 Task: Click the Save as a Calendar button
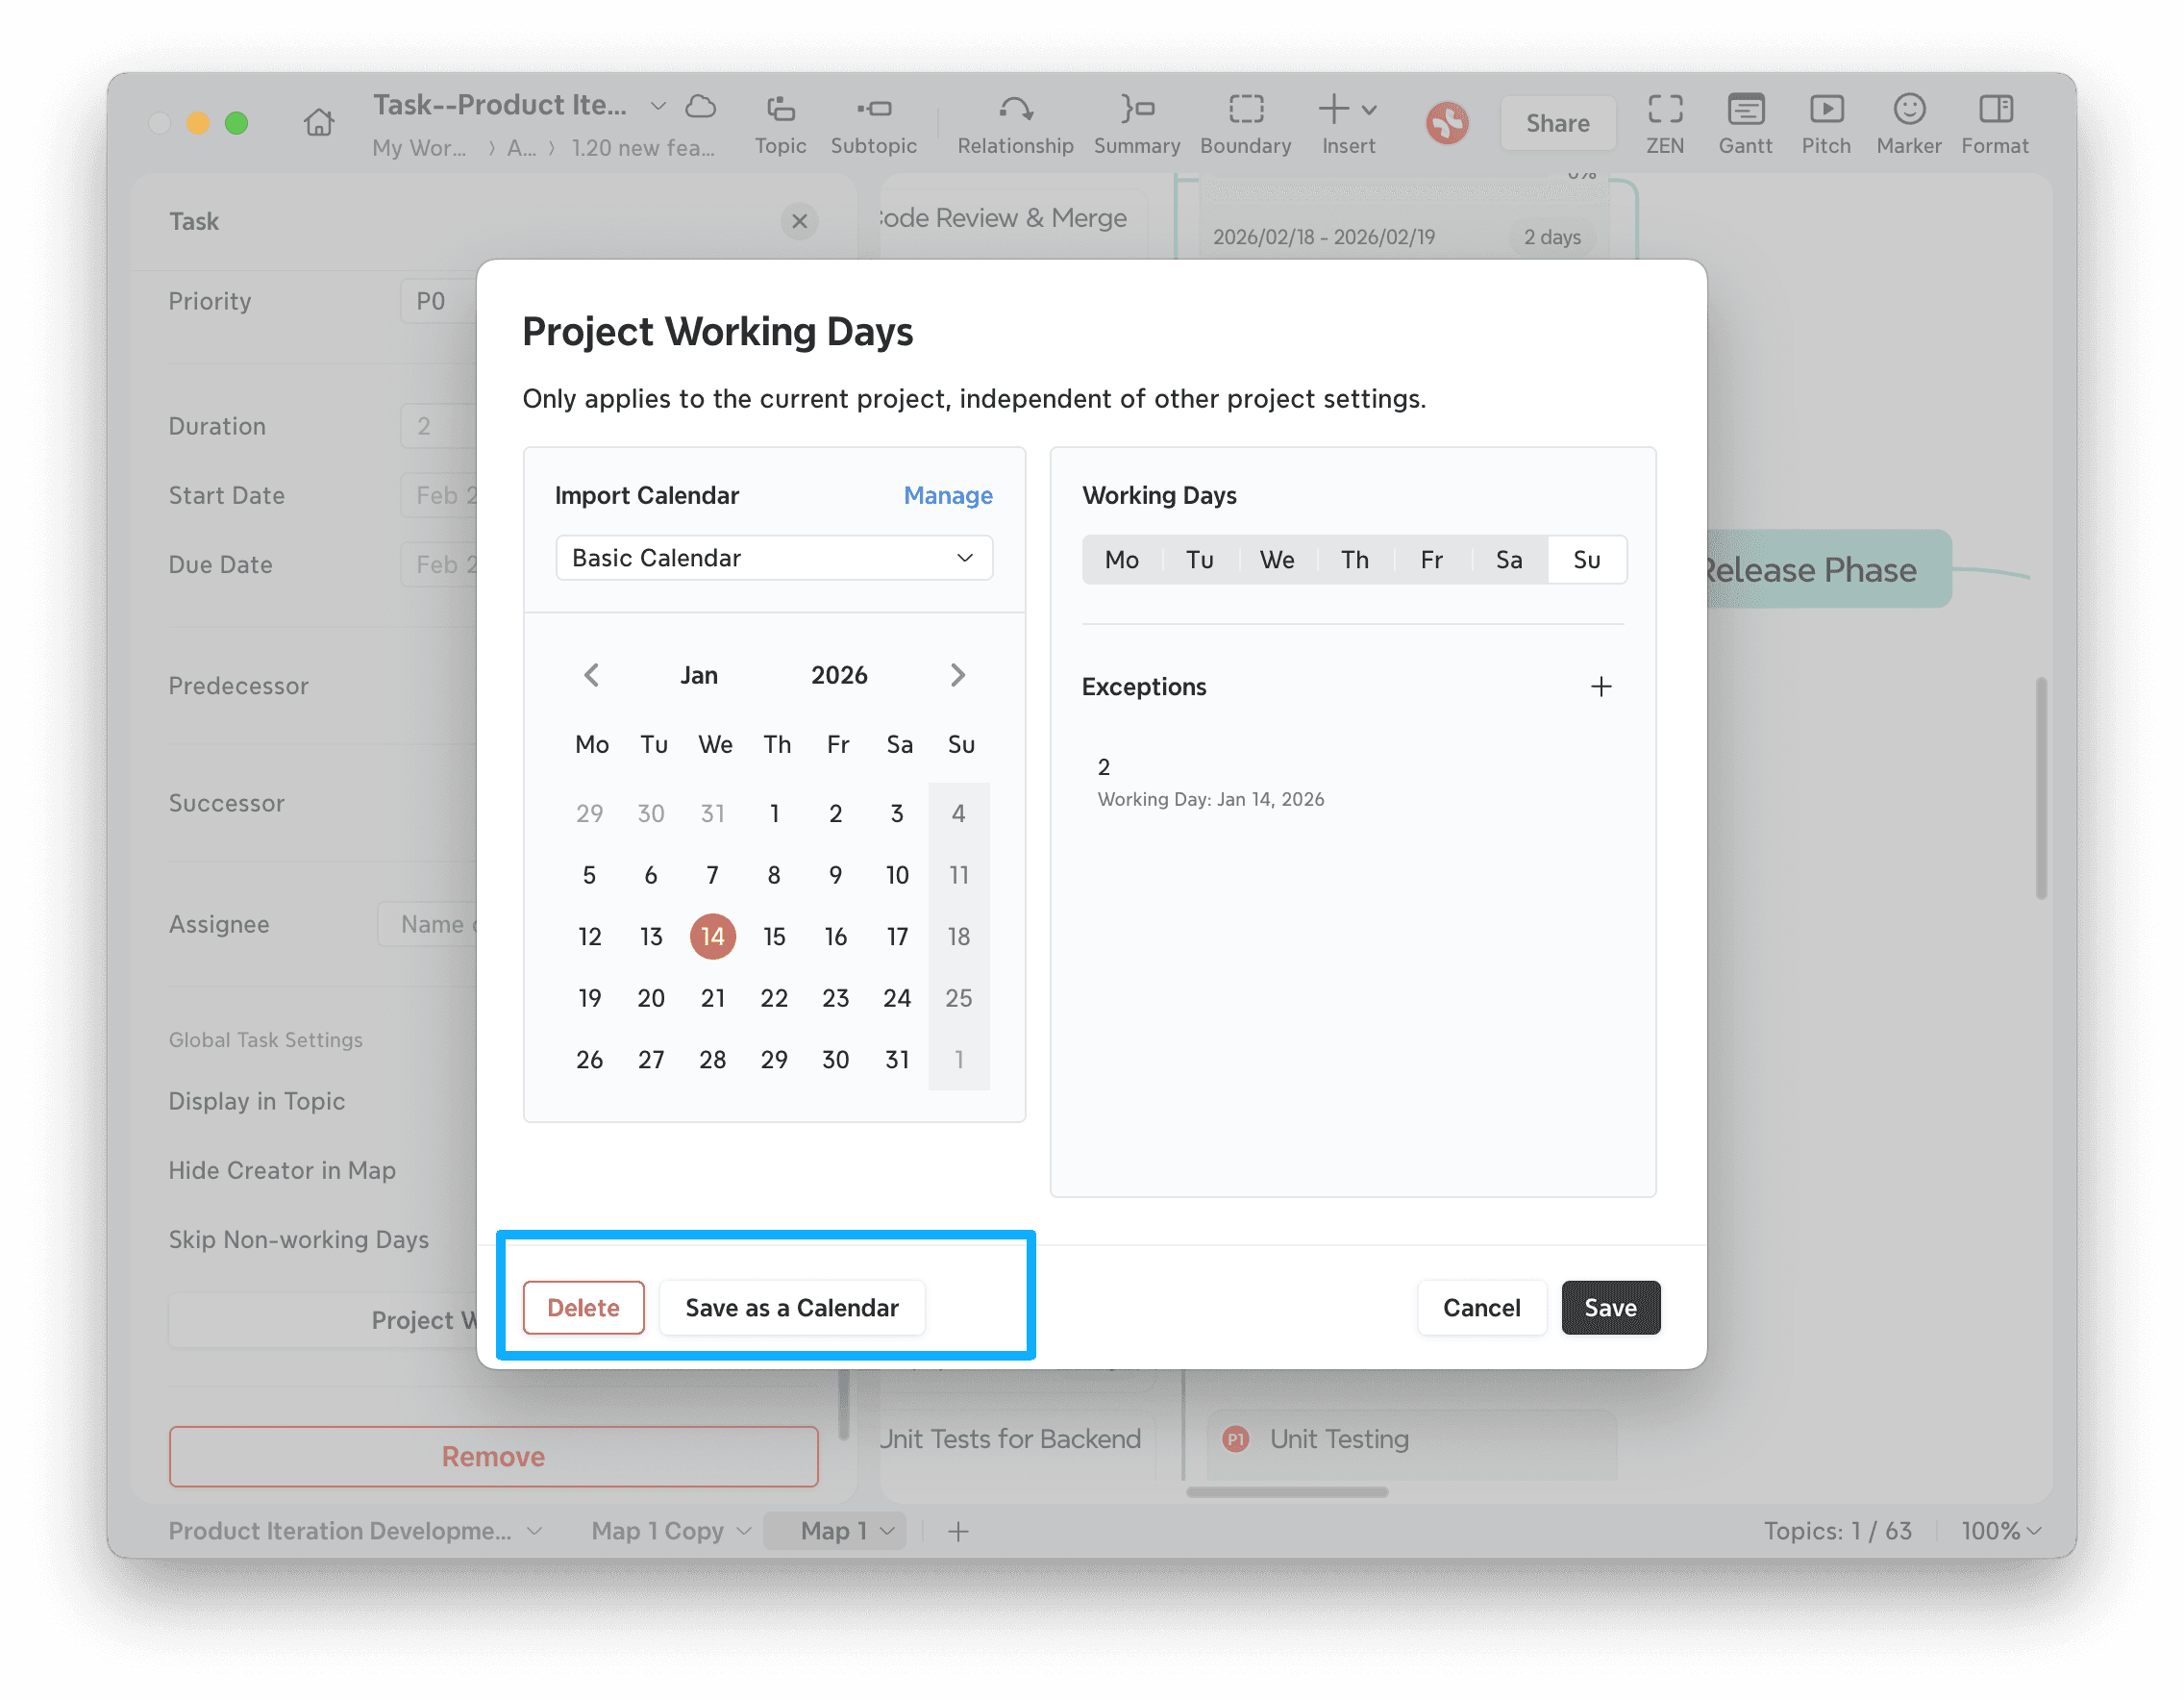[x=791, y=1308]
